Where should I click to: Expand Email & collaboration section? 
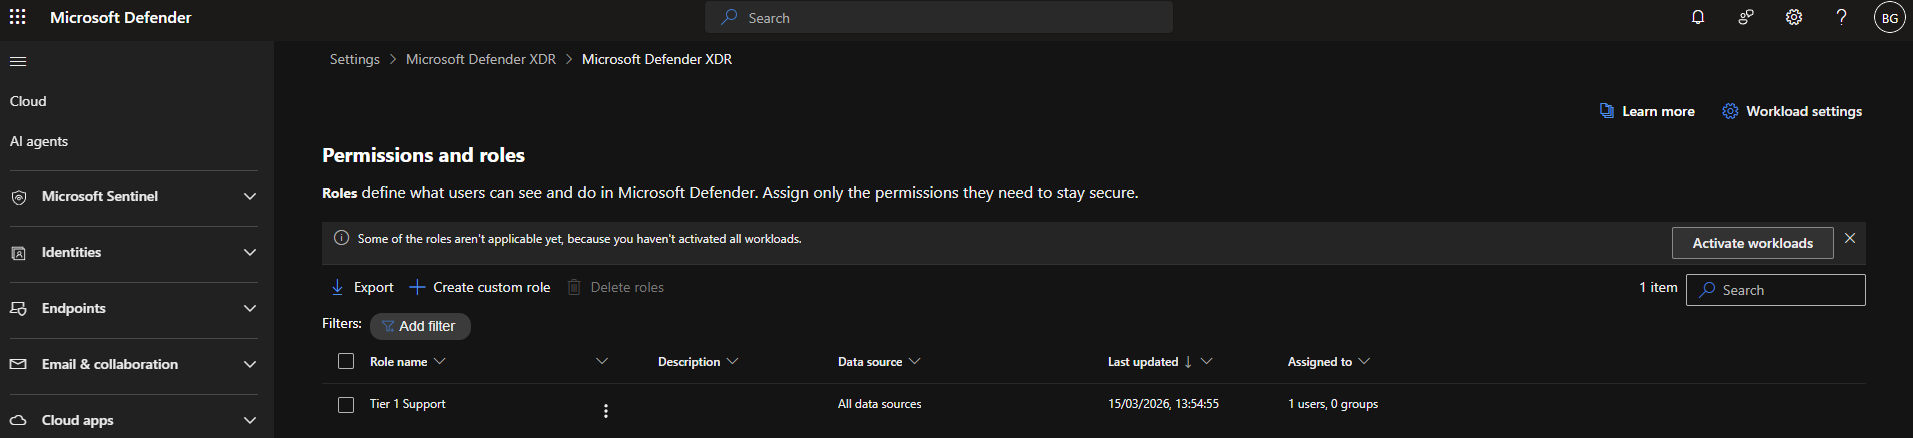pos(134,365)
